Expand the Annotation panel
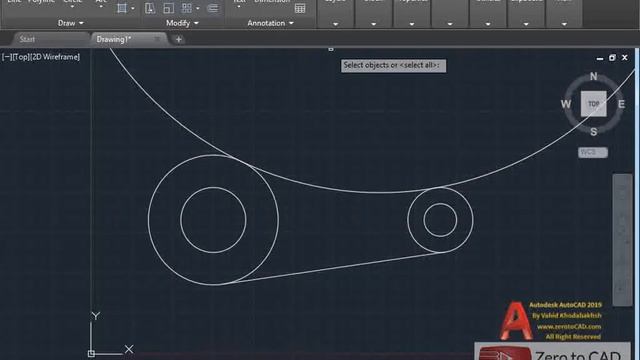The height and width of the screenshot is (360, 640). (x=270, y=23)
